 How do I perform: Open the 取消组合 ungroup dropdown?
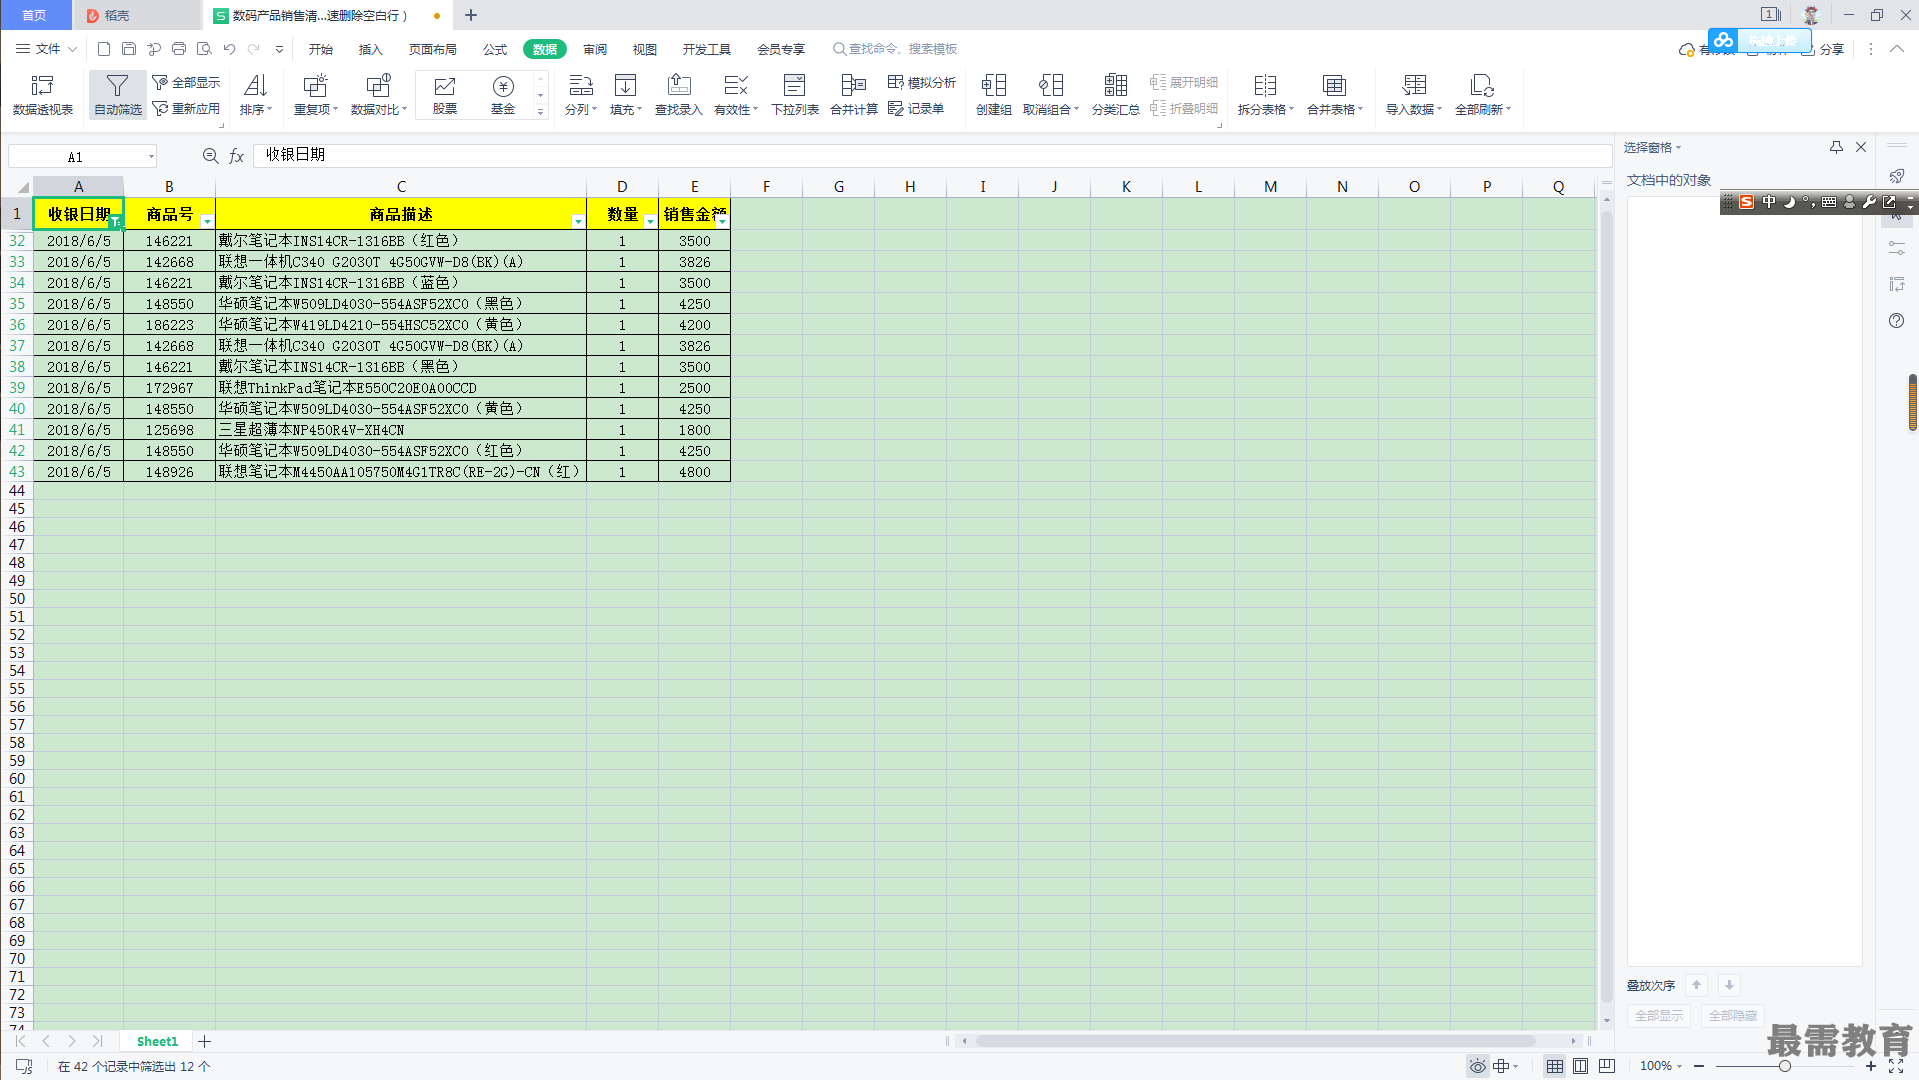pyautogui.click(x=1051, y=95)
